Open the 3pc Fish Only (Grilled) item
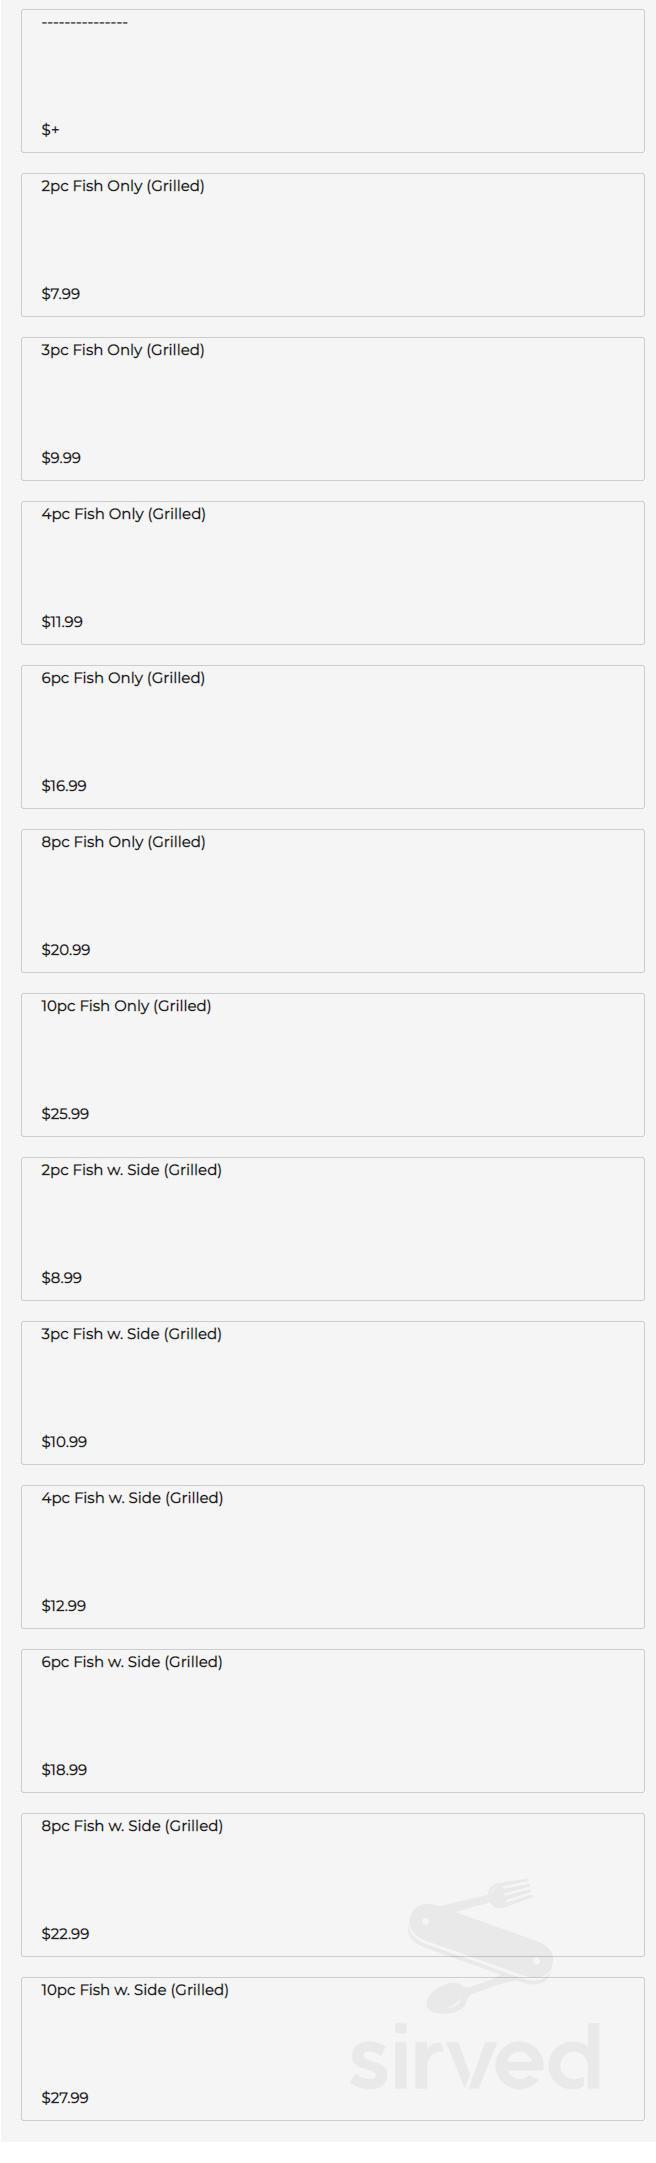Viewport: 656px width, 2163px height. point(123,350)
